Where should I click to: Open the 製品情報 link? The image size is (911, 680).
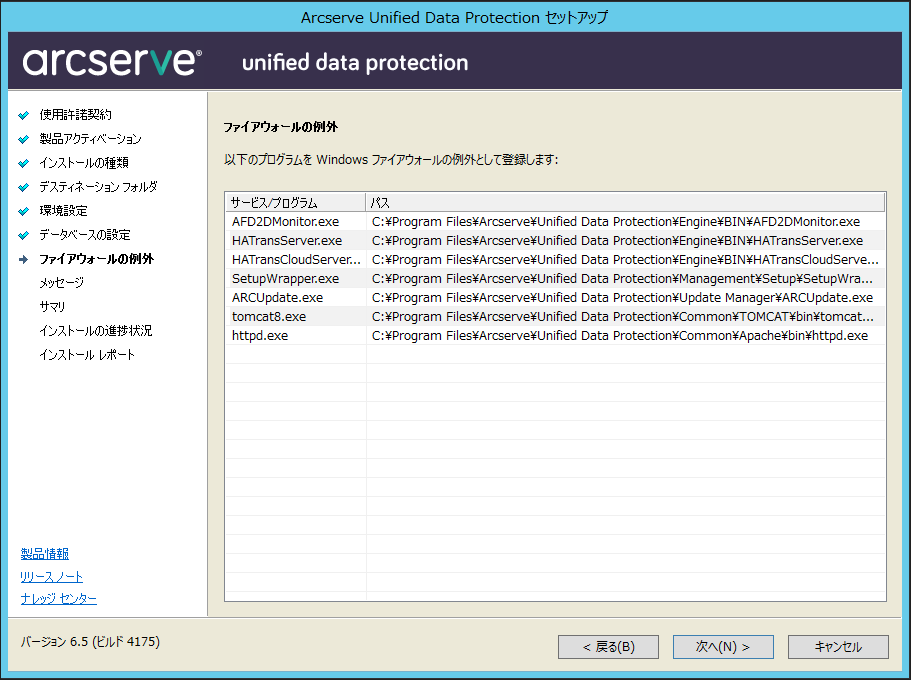45,553
